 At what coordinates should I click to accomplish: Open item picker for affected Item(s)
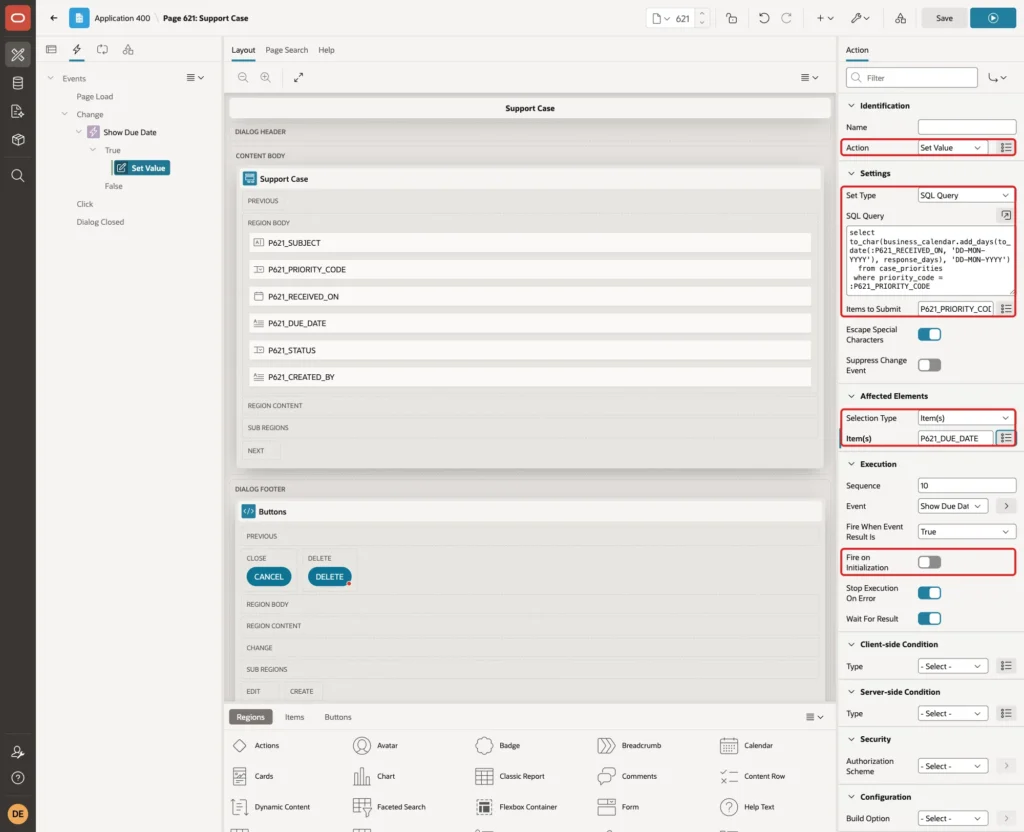pyautogui.click(x=1006, y=438)
